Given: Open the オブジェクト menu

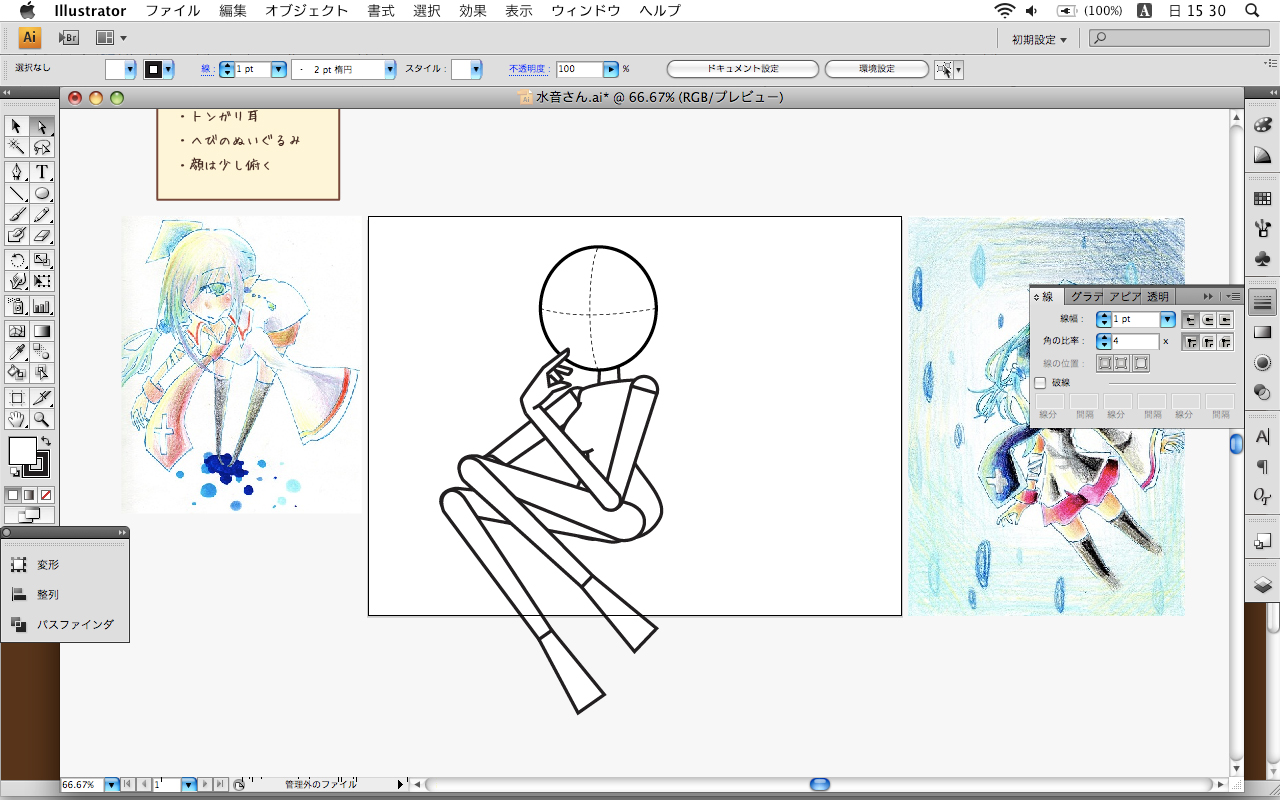Looking at the screenshot, I should click(x=307, y=11).
